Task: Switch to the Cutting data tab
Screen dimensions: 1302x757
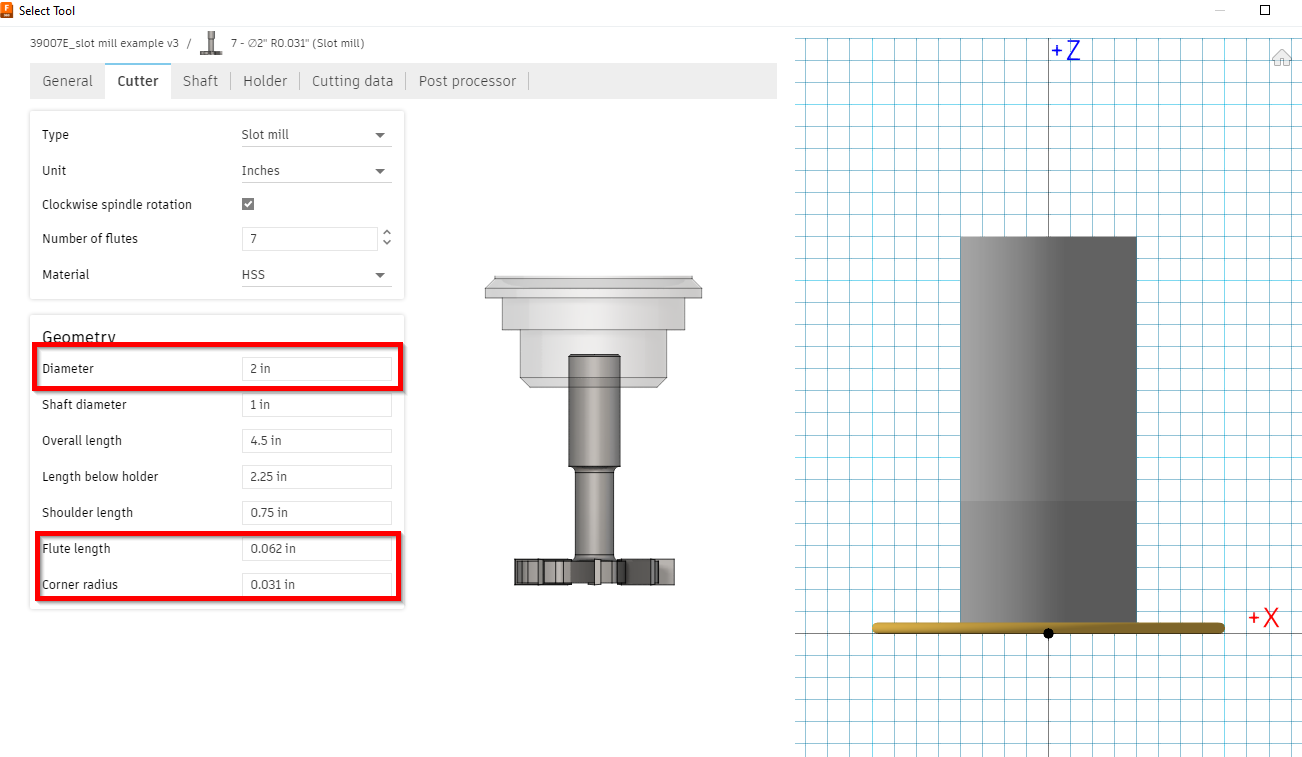Action: (352, 80)
